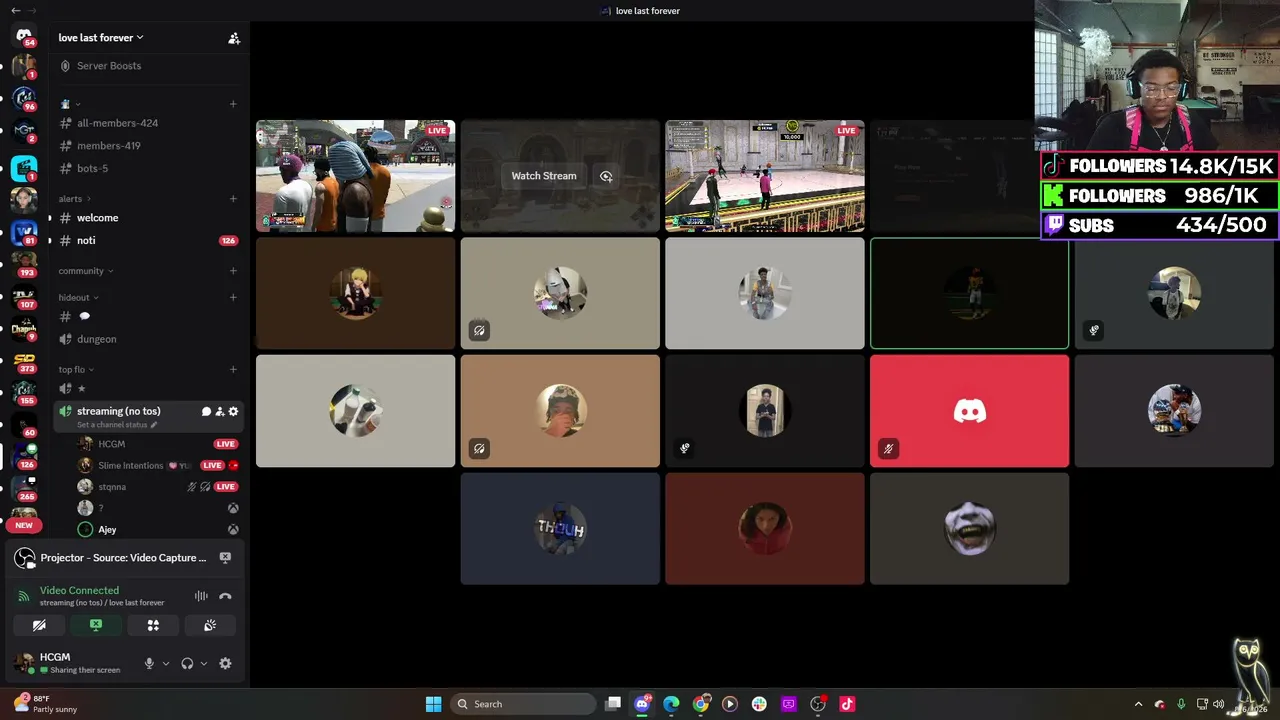Select the red Discord-logo participant tile
Image resolution: width=1280 pixels, height=720 pixels.
click(969, 411)
